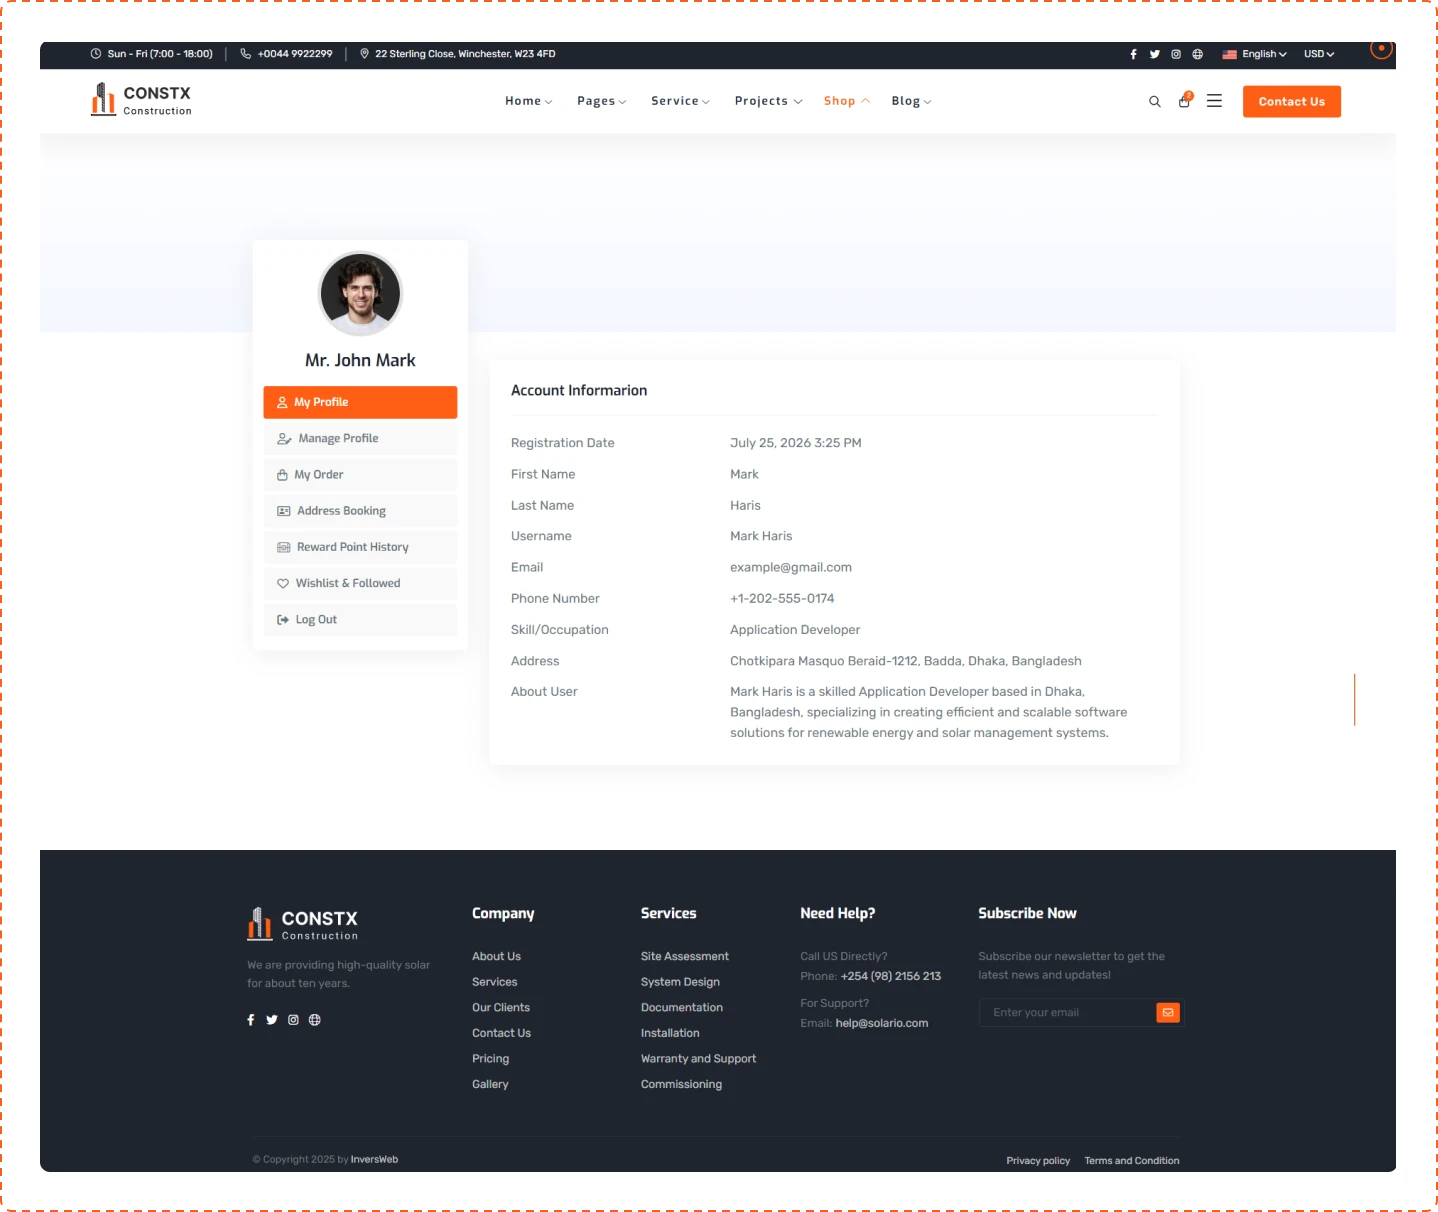Click the CONSTX logo in header

point(141,100)
